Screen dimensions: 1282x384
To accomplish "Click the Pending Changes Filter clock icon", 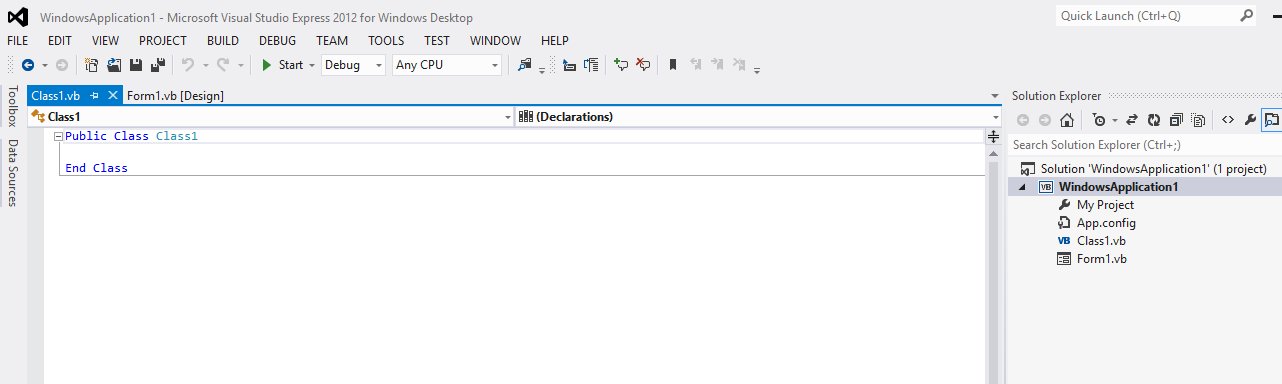I will (1098, 121).
